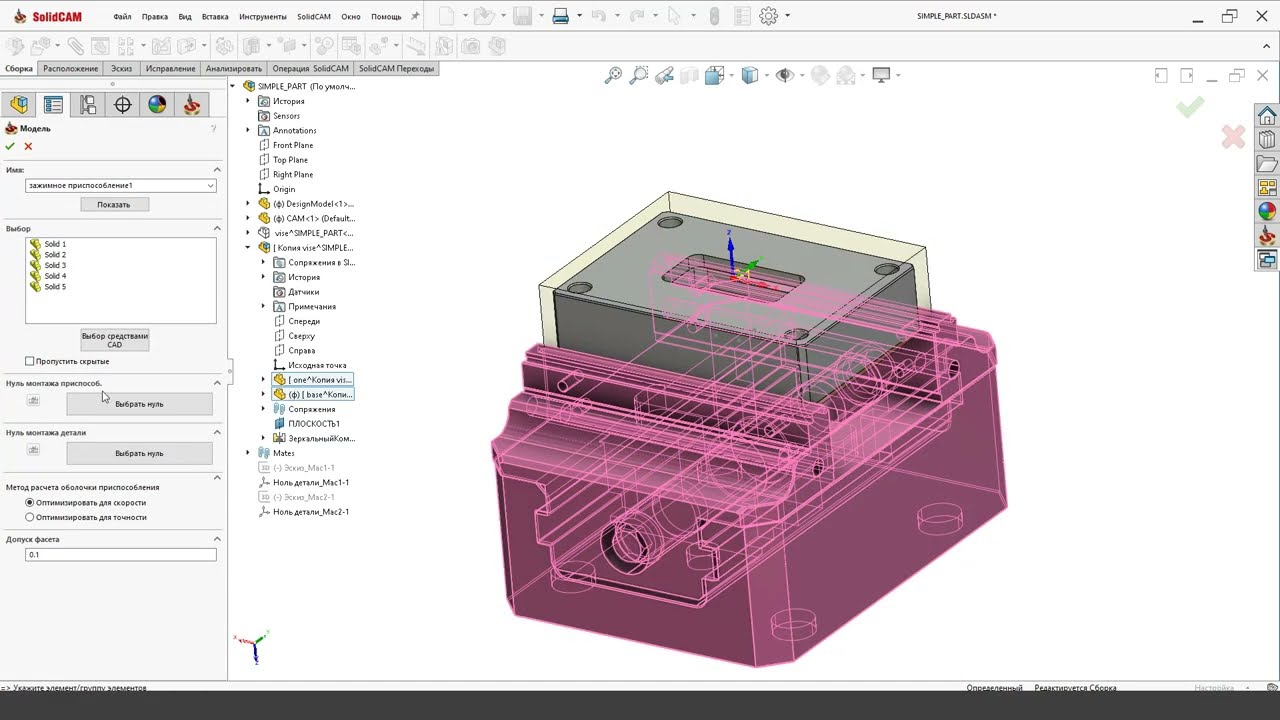Image resolution: width=1280 pixels, height=720 pixels.
Task: Collapse the Нуль монтажа детали section
Action: tap(217, 433)
